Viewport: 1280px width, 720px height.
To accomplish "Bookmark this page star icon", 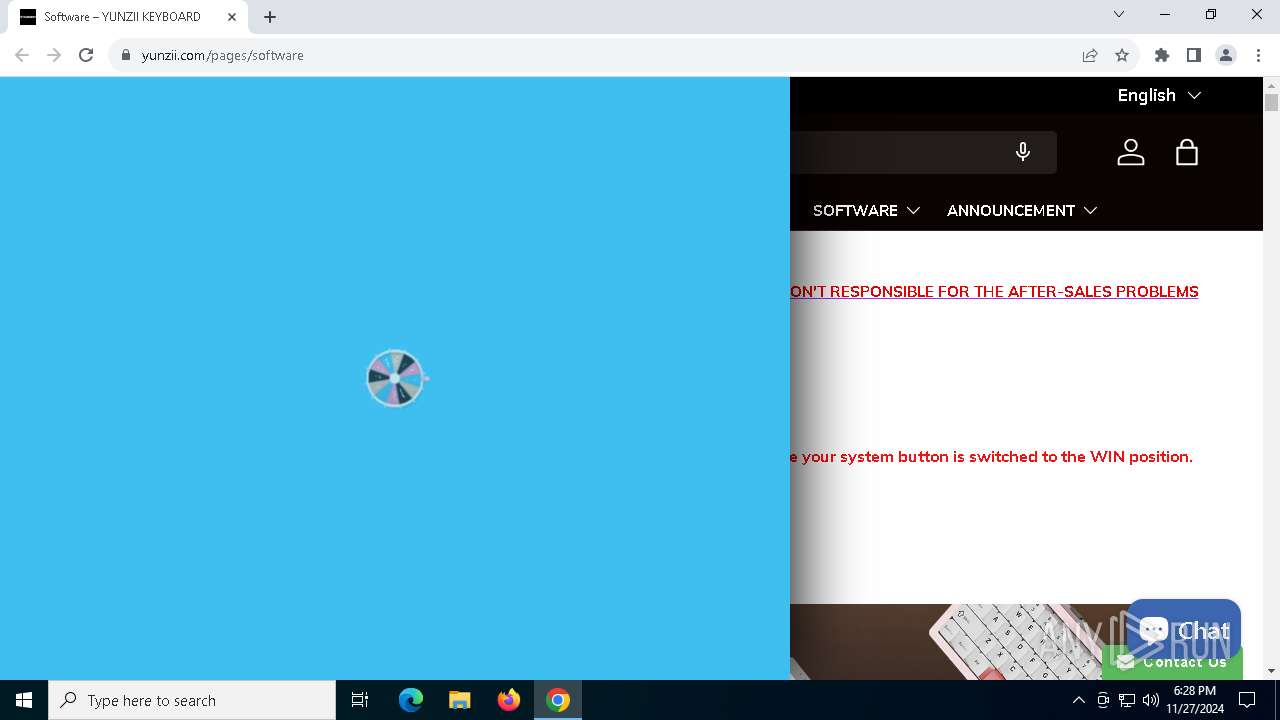I will pyautogui.click(x=1122, y=55).
